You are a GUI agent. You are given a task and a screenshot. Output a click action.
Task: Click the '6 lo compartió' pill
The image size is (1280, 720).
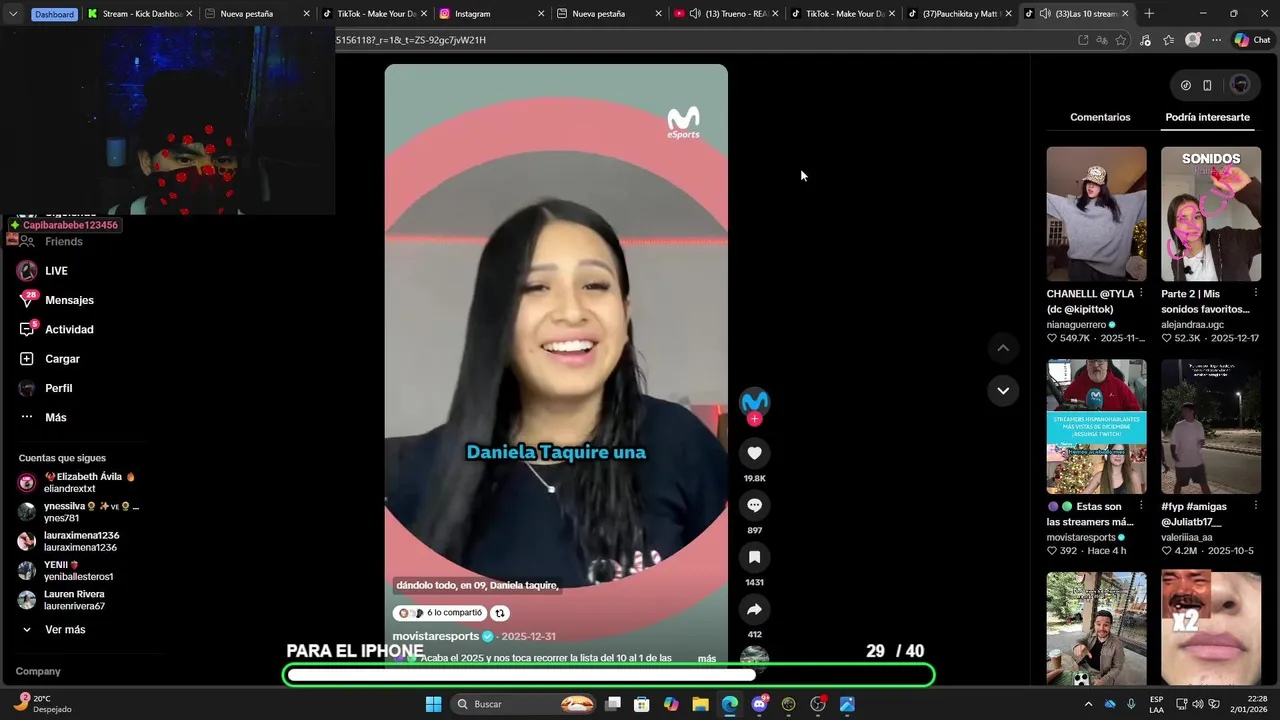[440, 613]
